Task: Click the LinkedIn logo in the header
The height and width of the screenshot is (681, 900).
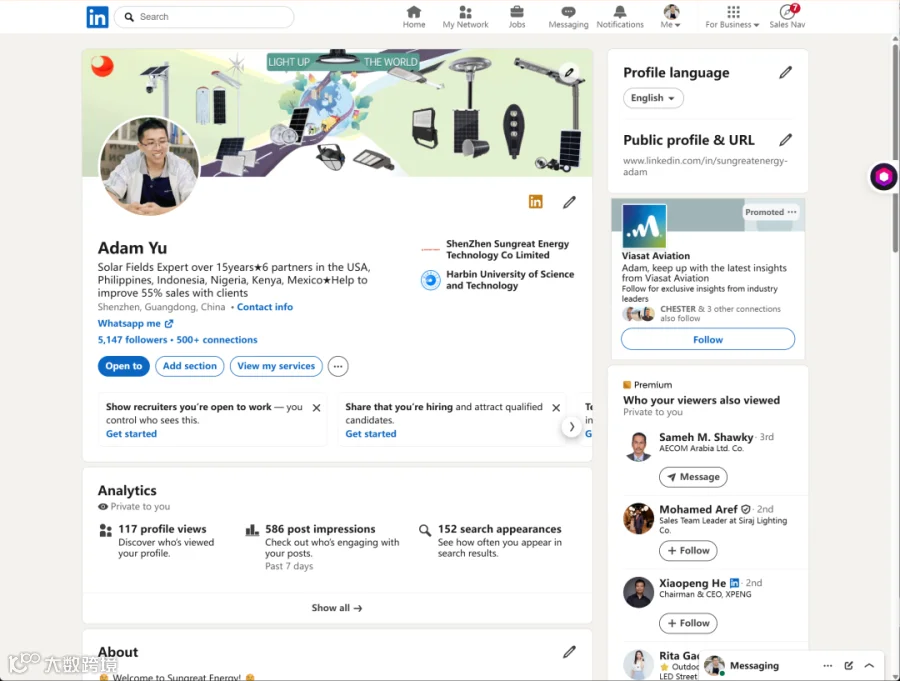Action: [x=97, y=17]
